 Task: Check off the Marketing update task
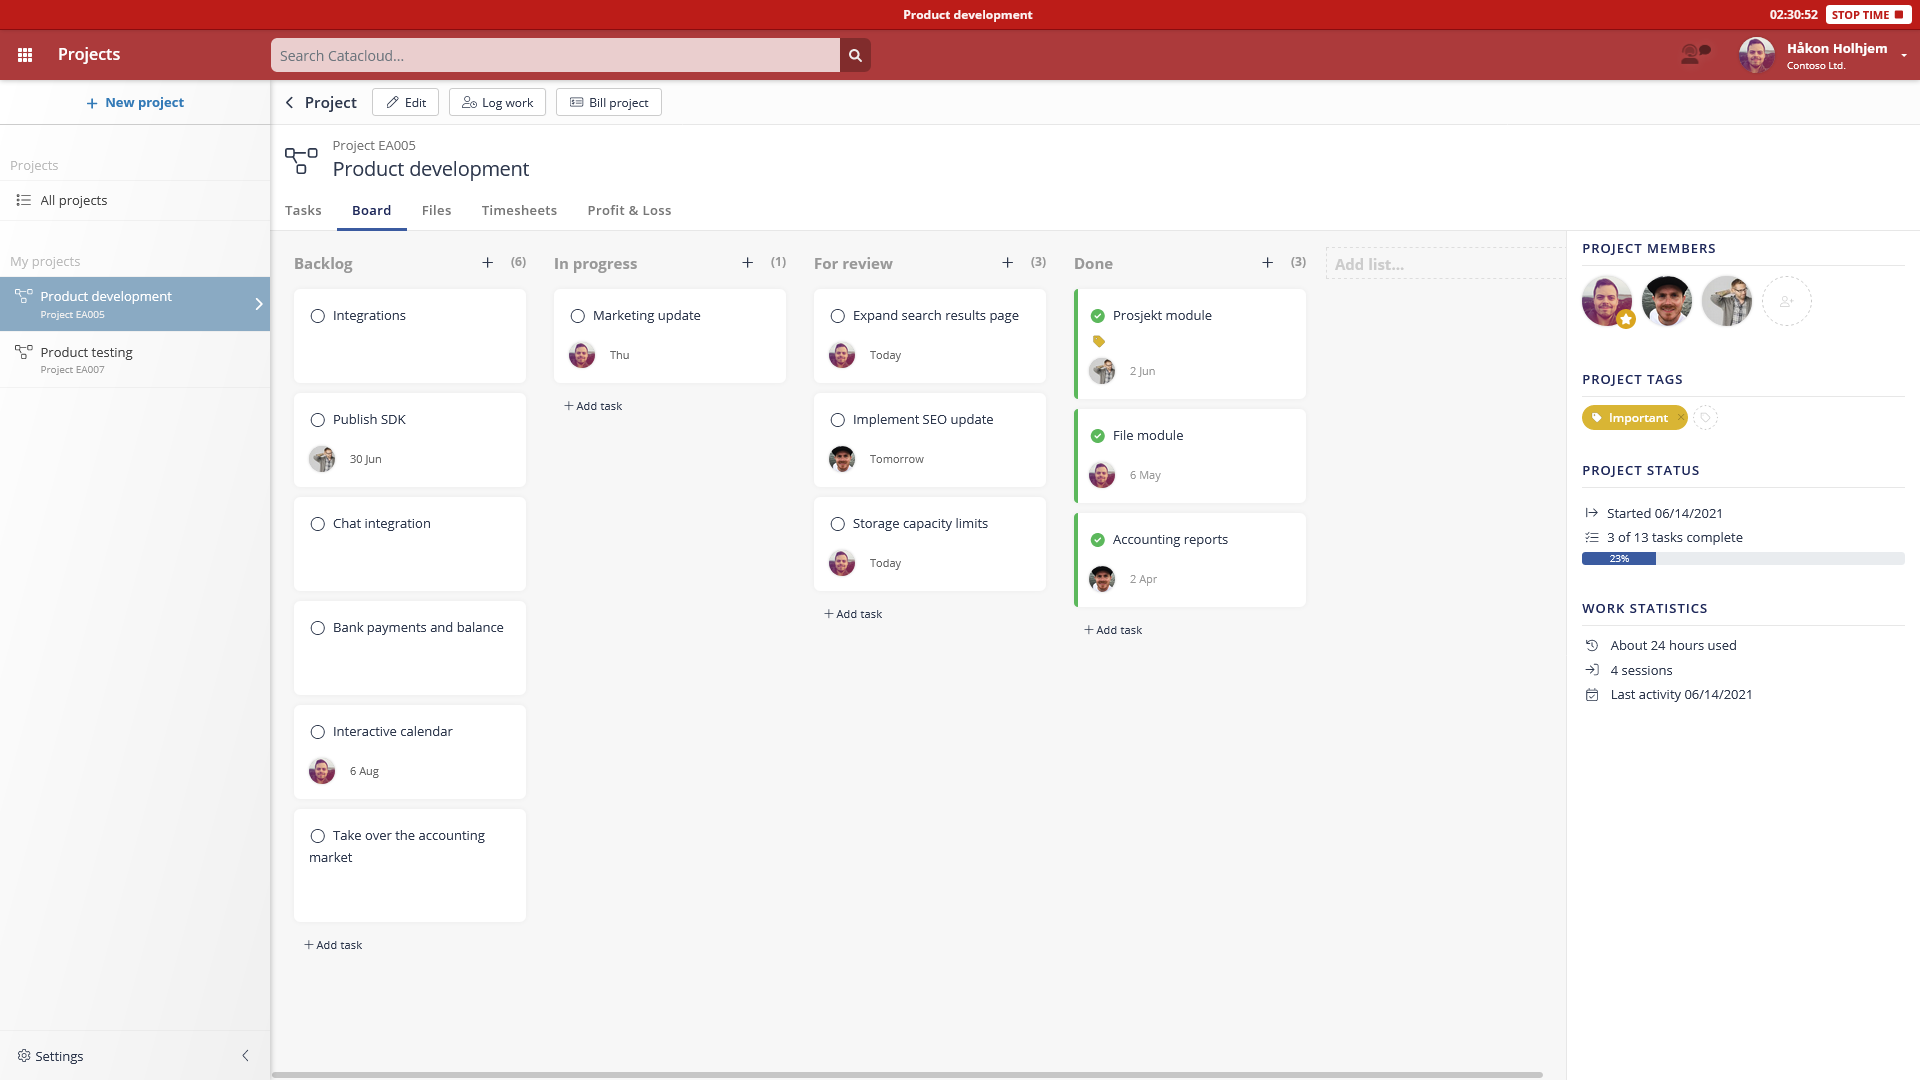tap(578, 316)
